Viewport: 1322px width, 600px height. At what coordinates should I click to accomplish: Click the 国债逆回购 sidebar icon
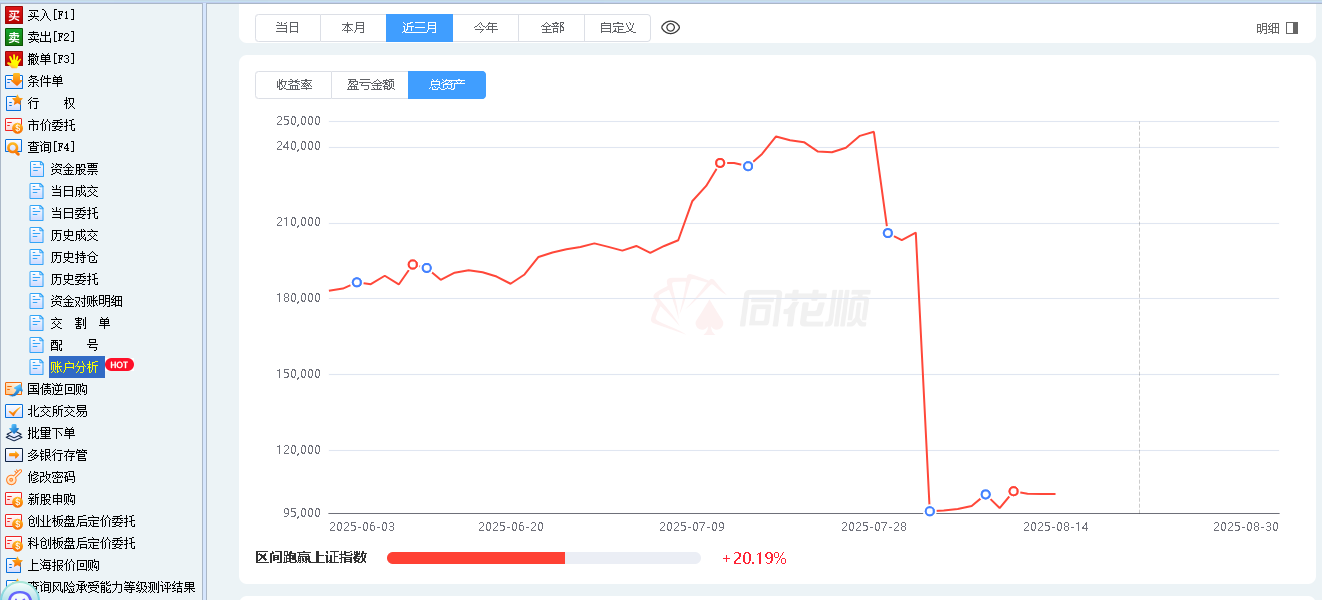[14, 389]
